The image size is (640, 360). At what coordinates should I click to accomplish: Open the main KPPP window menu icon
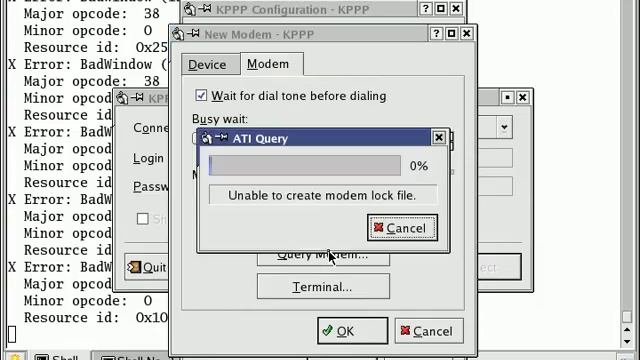pos(122,98)
